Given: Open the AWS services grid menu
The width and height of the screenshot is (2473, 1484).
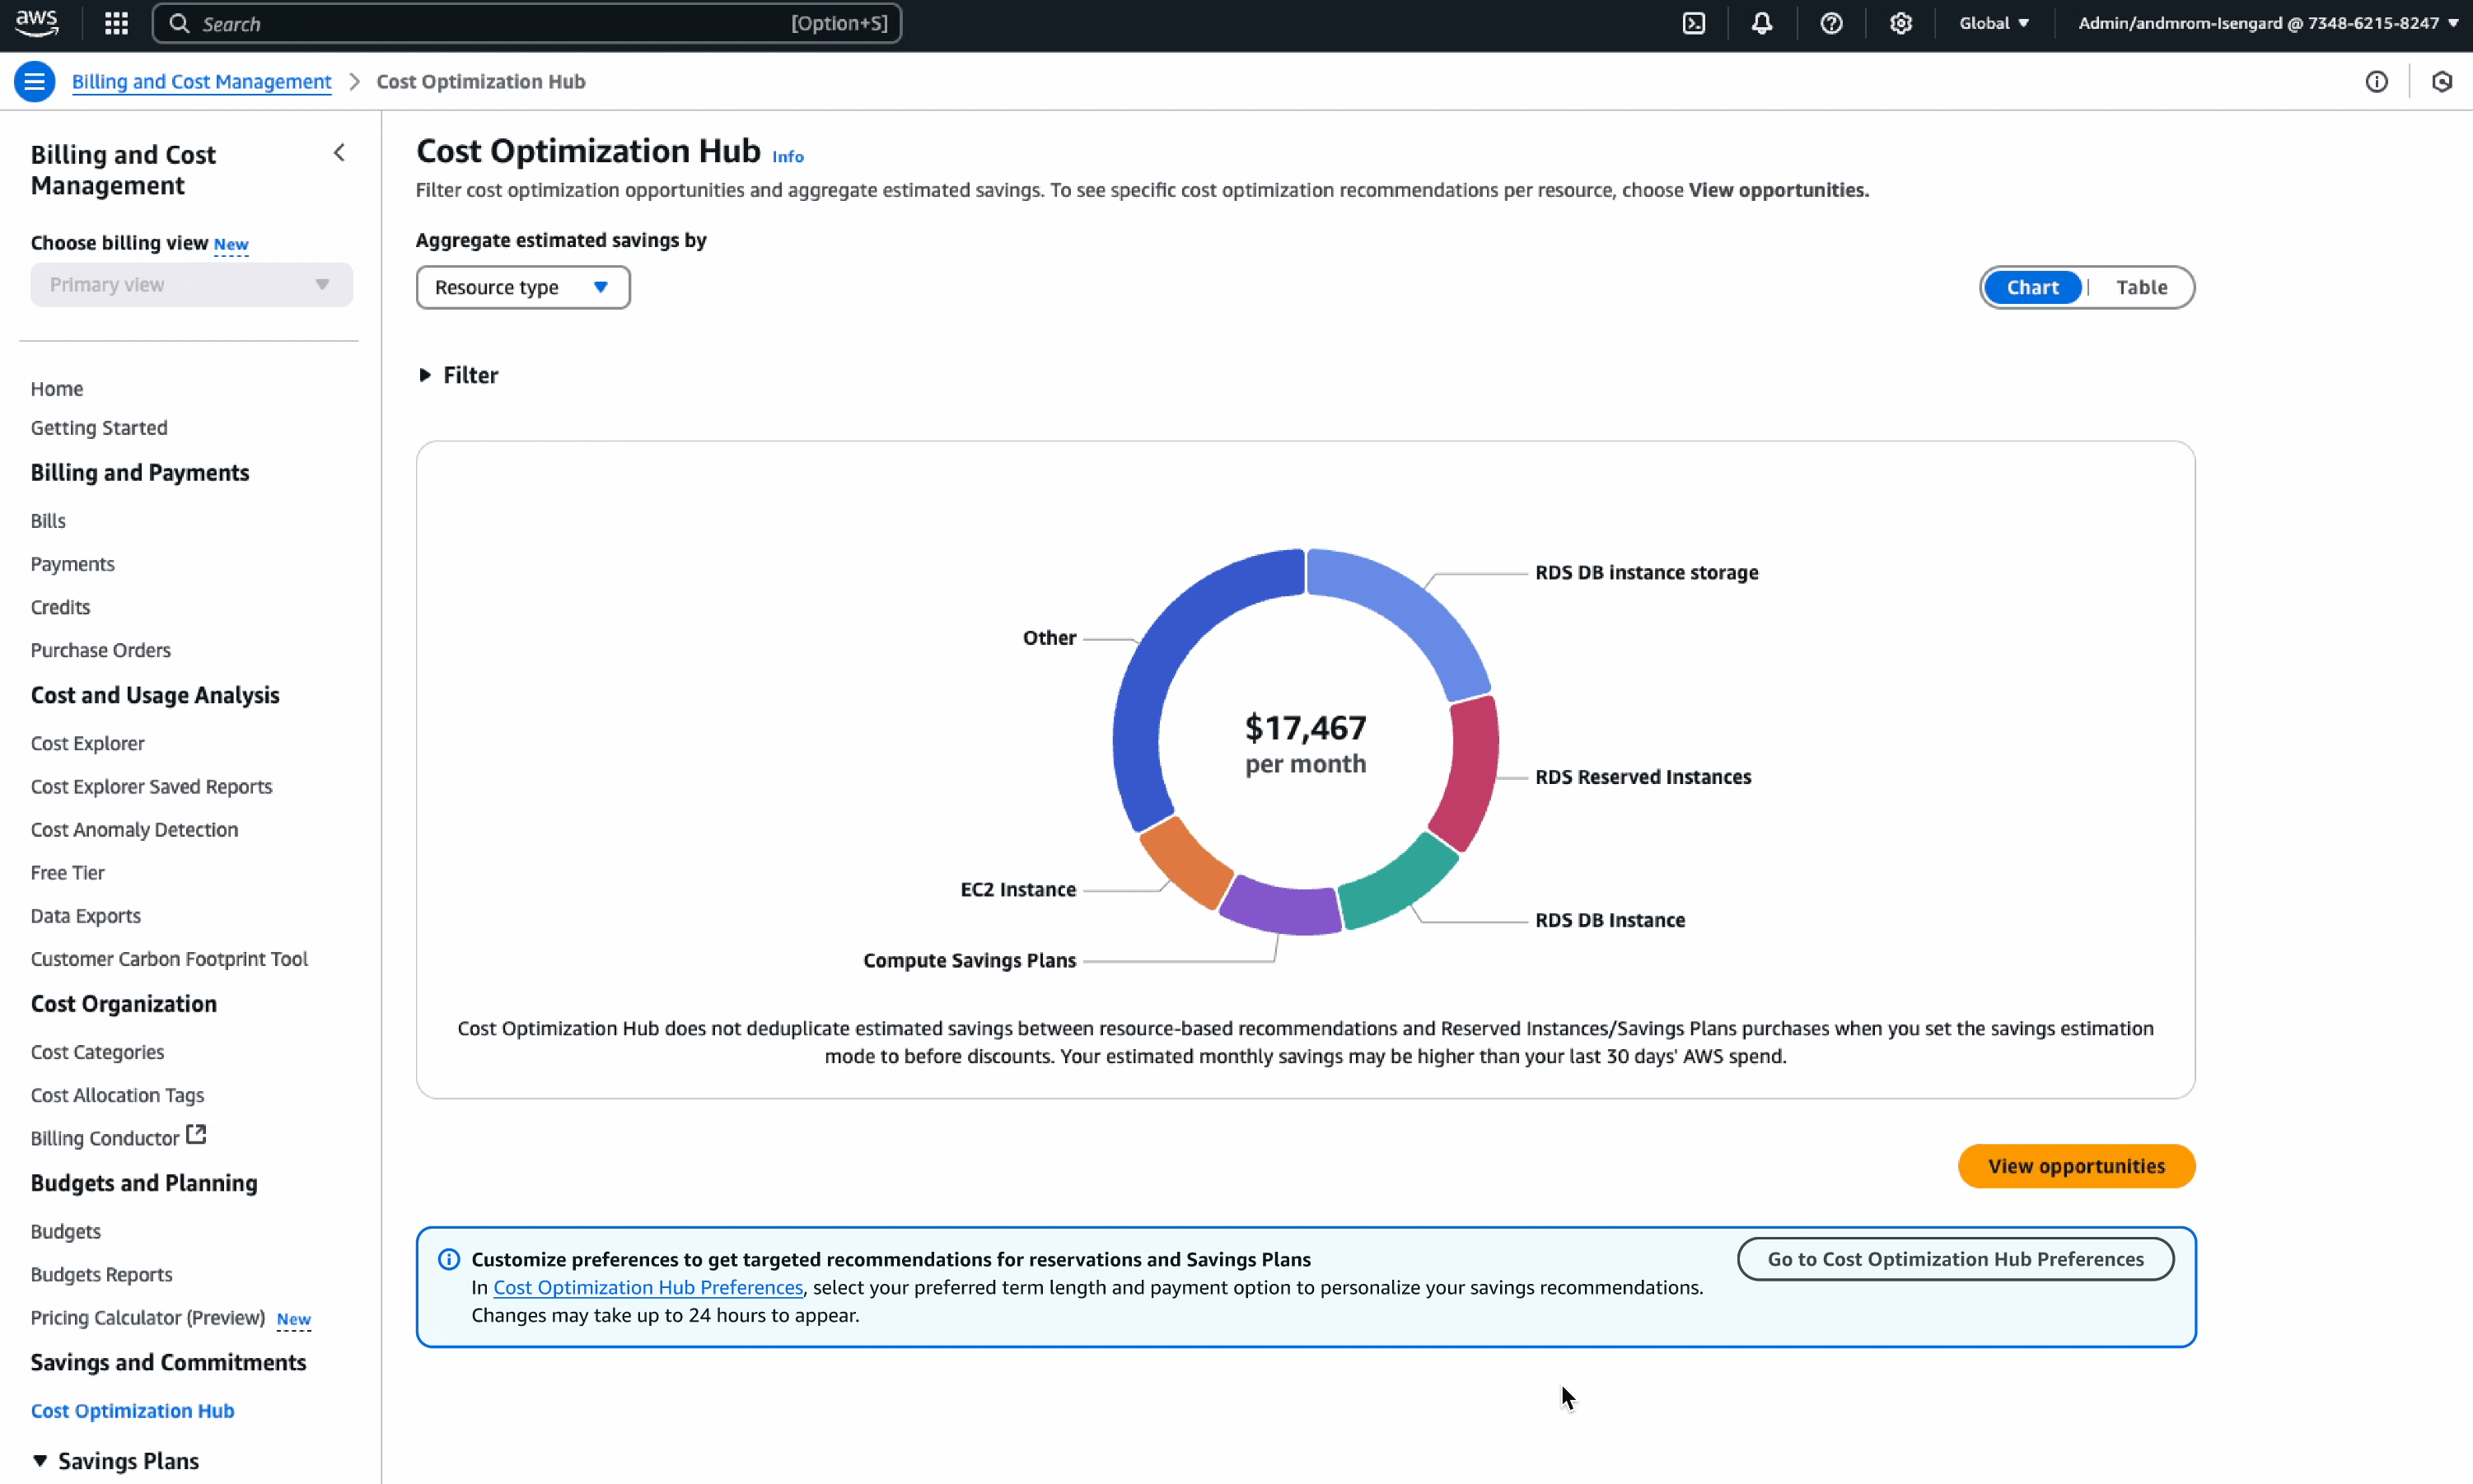Looking at the screenshot, I should click(116, 23).
